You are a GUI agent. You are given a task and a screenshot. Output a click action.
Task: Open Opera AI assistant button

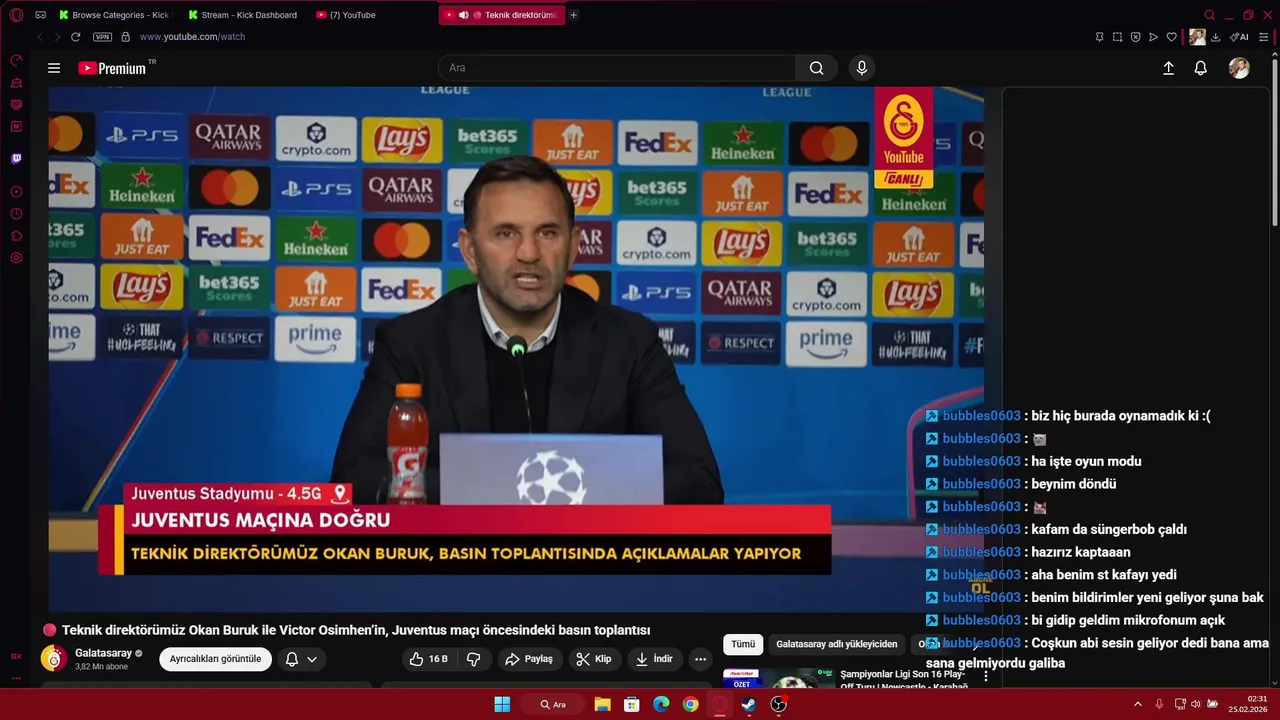[1239, 37]
